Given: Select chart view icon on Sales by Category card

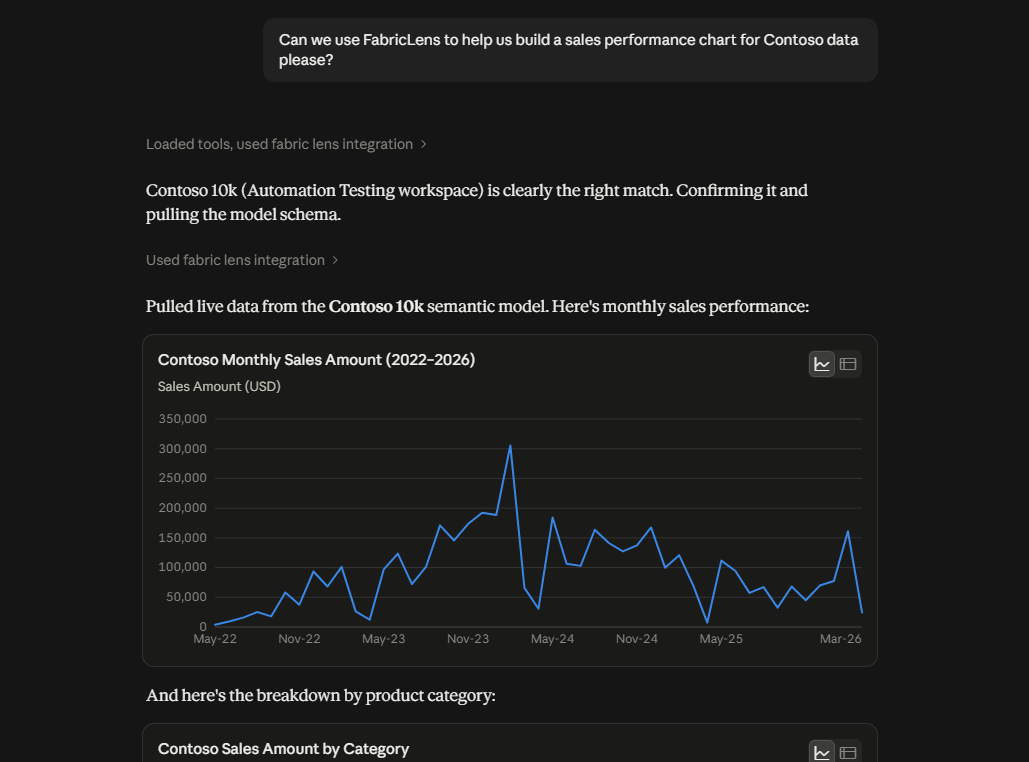Looking at the screenshot, I should (822, 752).
